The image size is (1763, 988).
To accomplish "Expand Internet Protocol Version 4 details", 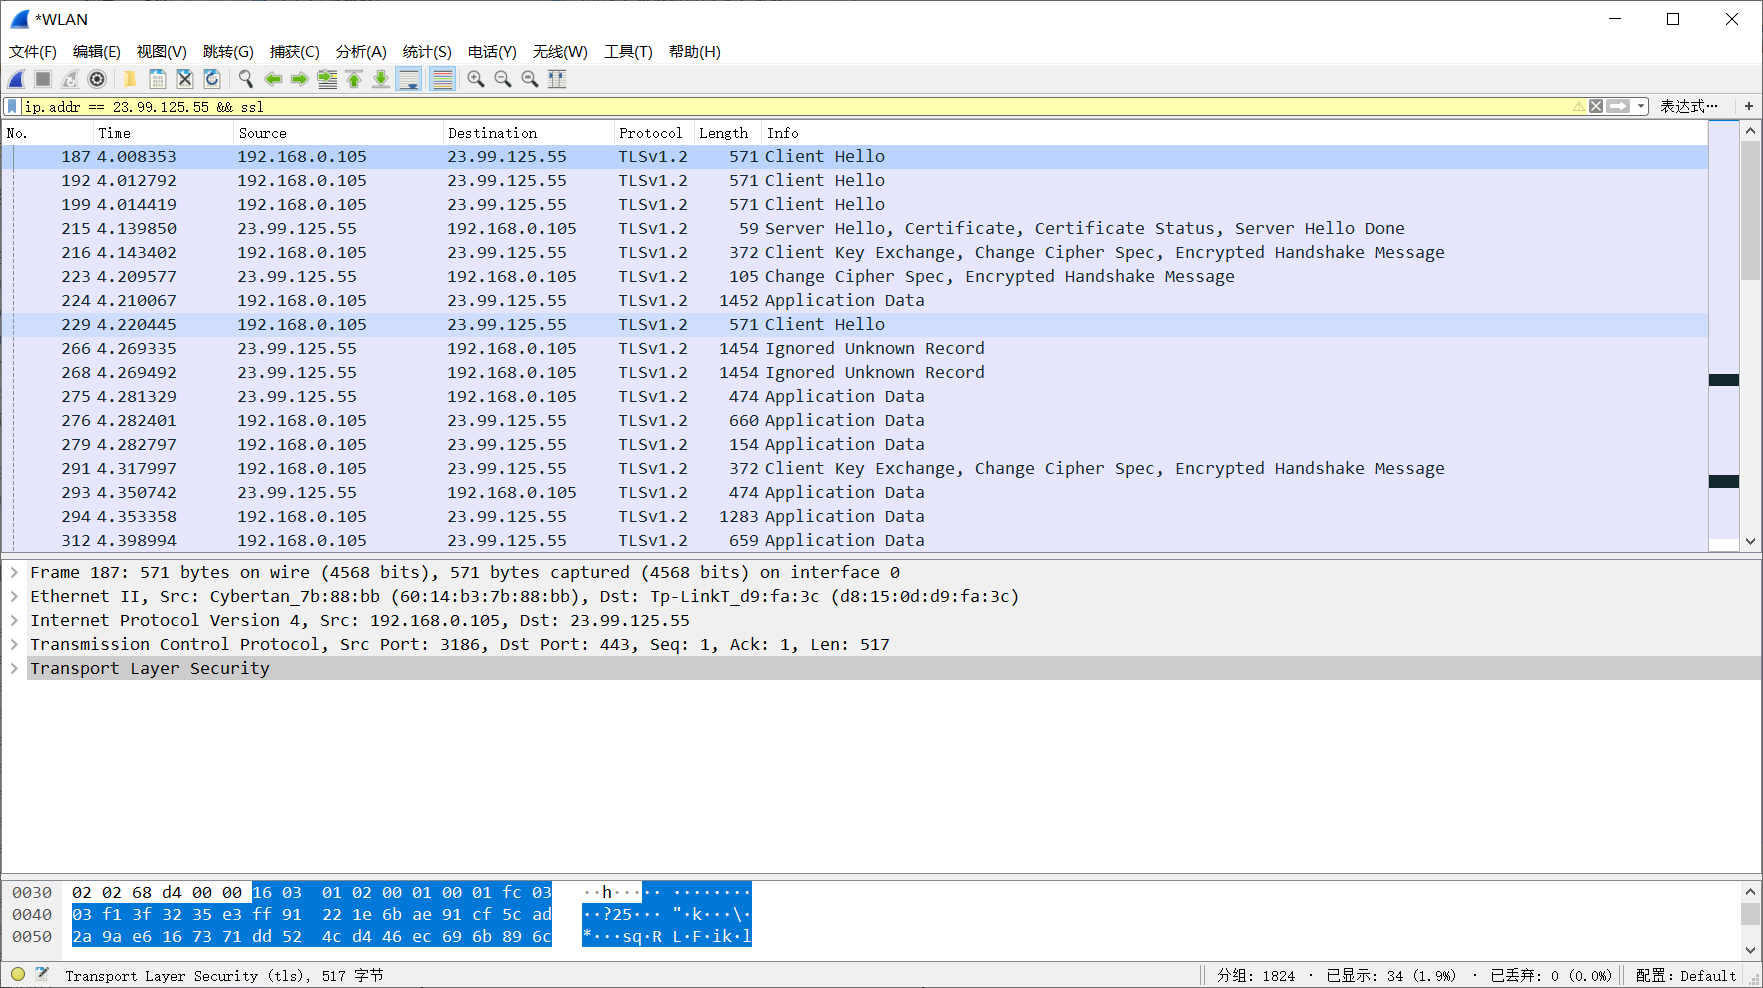I will point(14,620).
